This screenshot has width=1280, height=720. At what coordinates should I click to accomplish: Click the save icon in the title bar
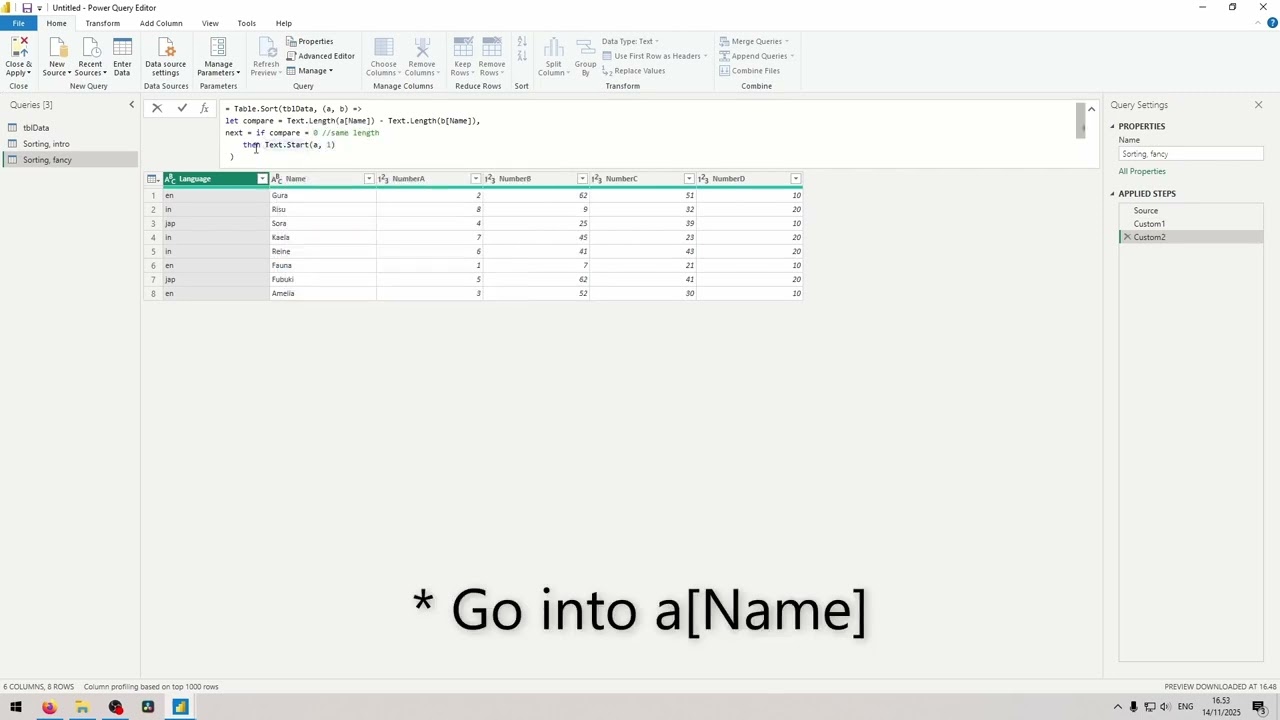[x=27, y=8]
